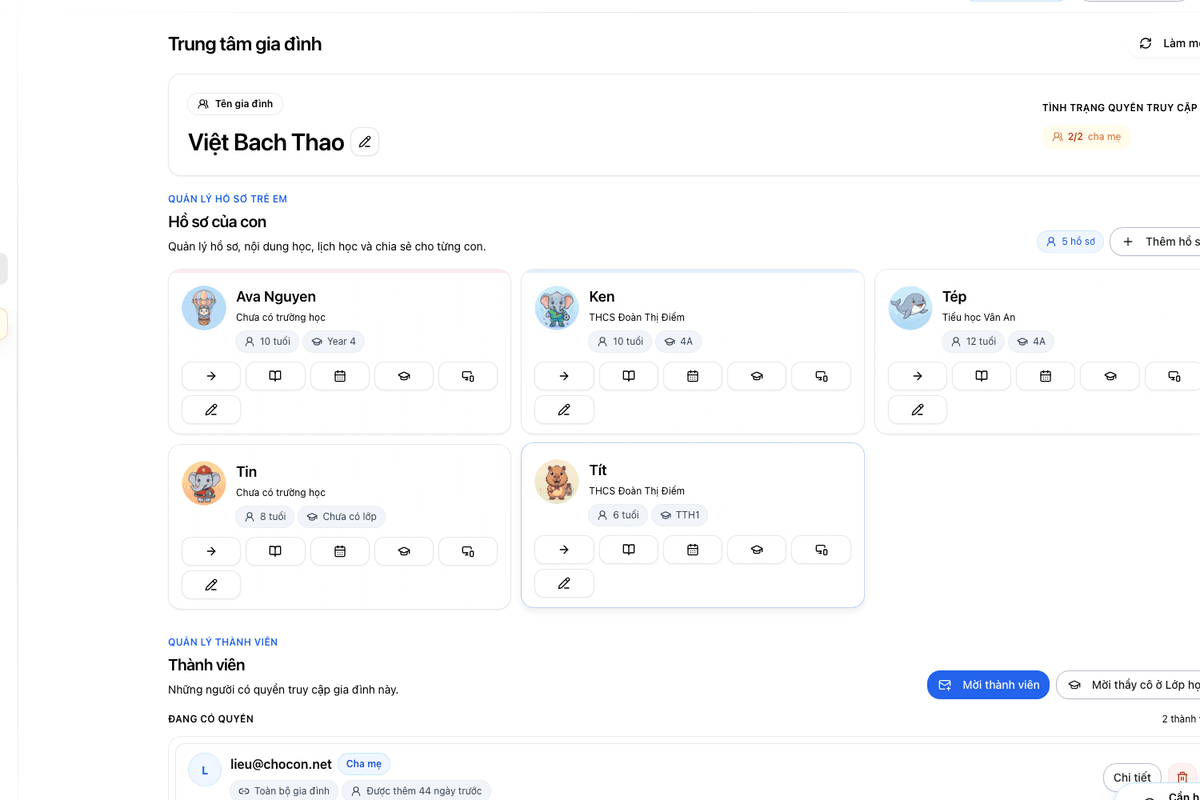Click Tít's capybara avatar thumbnail
1200x800 pixels.
(x=557, y=482)
